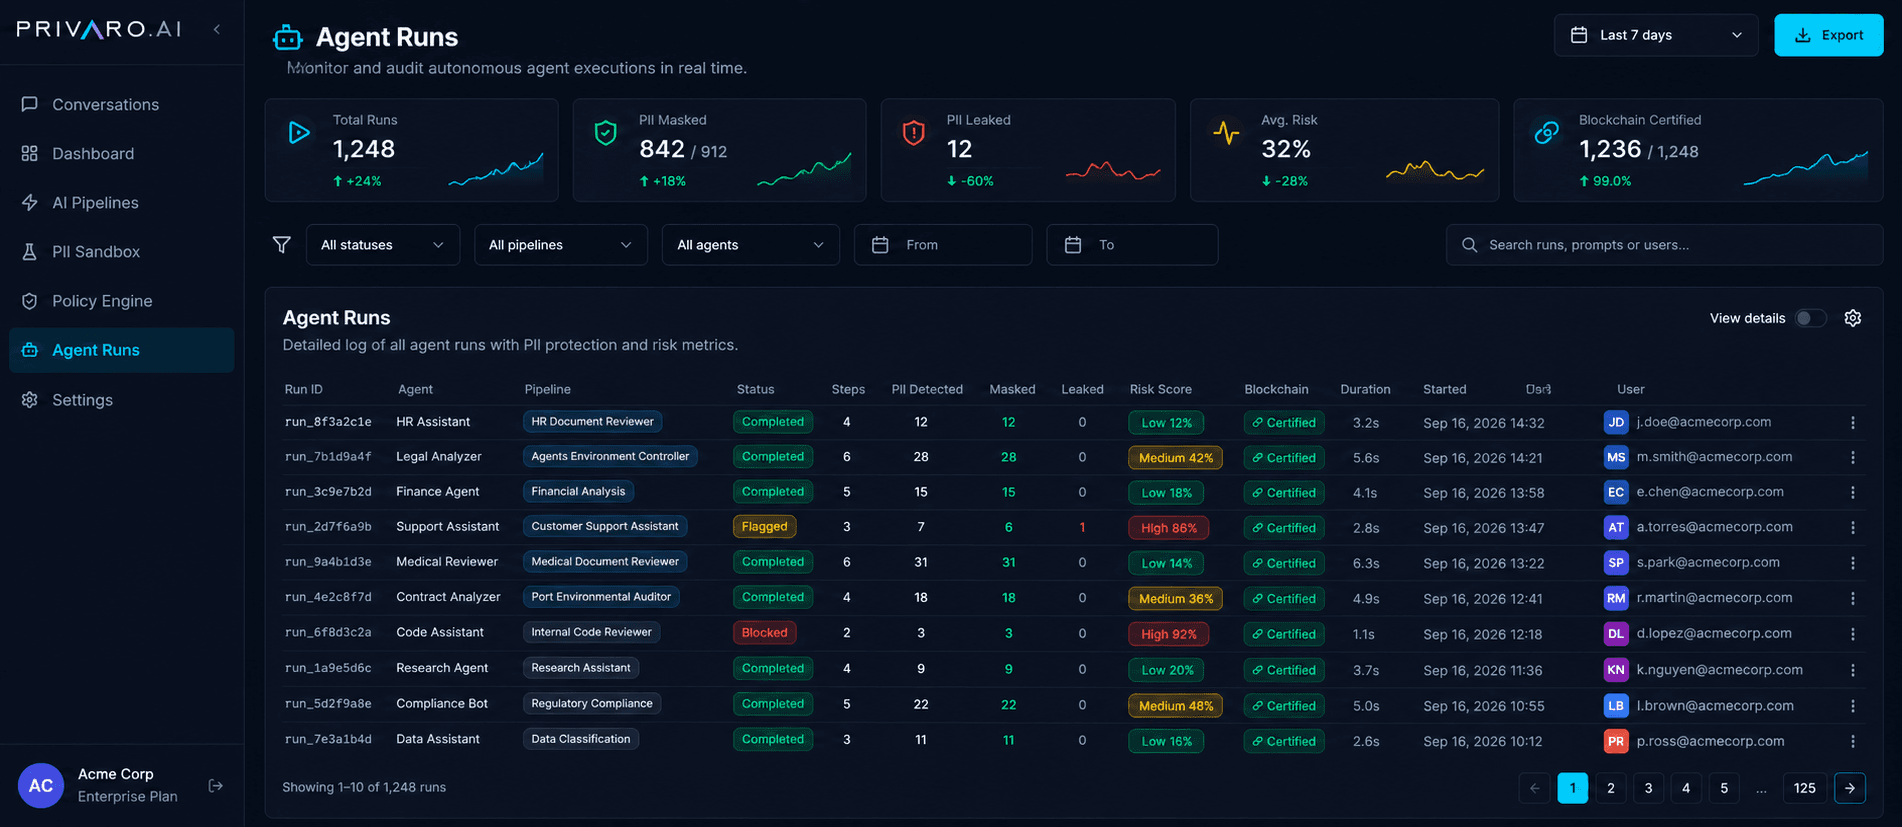Open row menu for e.chen@acmecorp.com
Image resolution: width=1902 pixels, height=827 pixels.
coord(1853,493)
